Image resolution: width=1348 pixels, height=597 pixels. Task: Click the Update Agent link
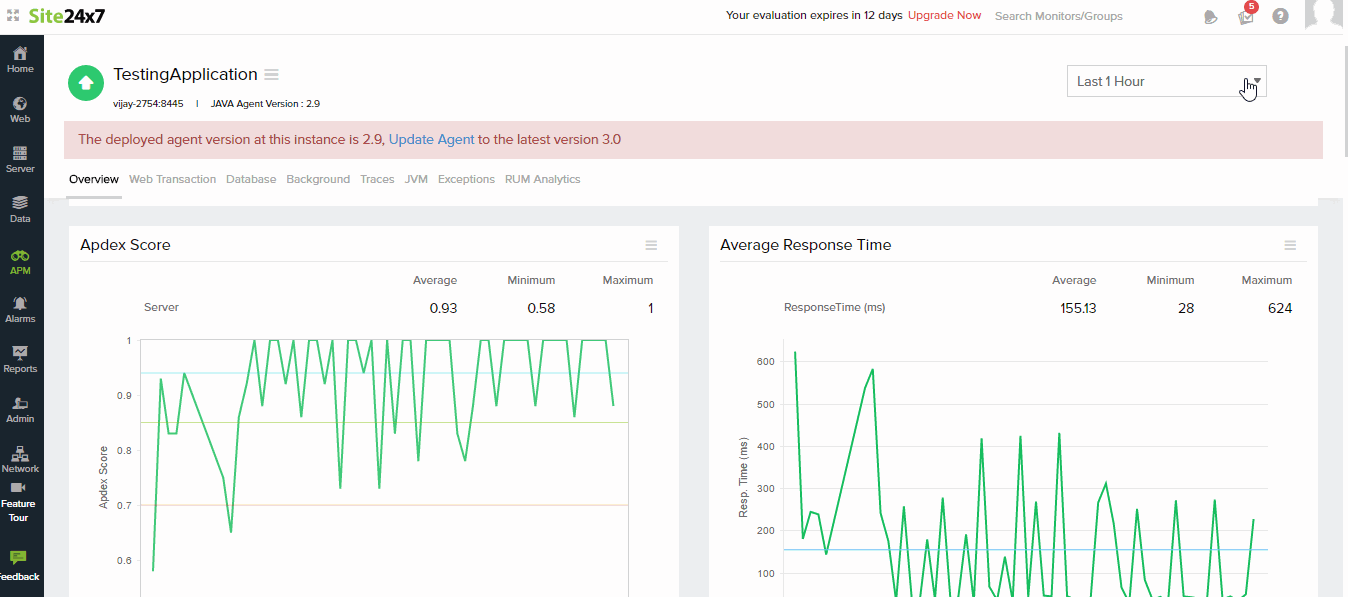[x=431, y=139]
